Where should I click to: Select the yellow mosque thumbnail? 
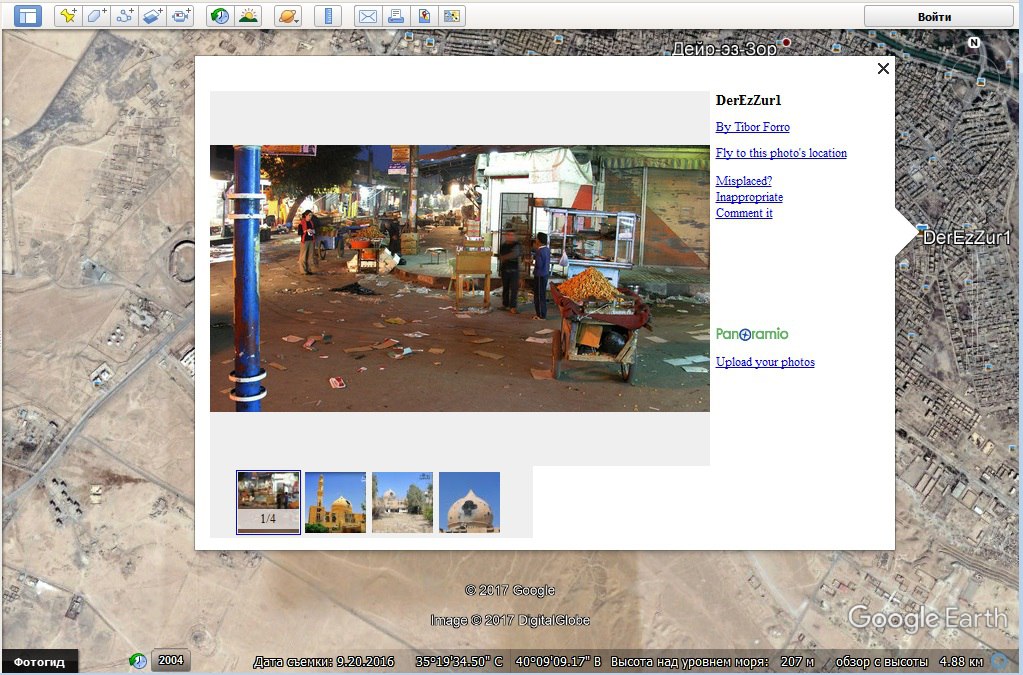click(335, 502)
